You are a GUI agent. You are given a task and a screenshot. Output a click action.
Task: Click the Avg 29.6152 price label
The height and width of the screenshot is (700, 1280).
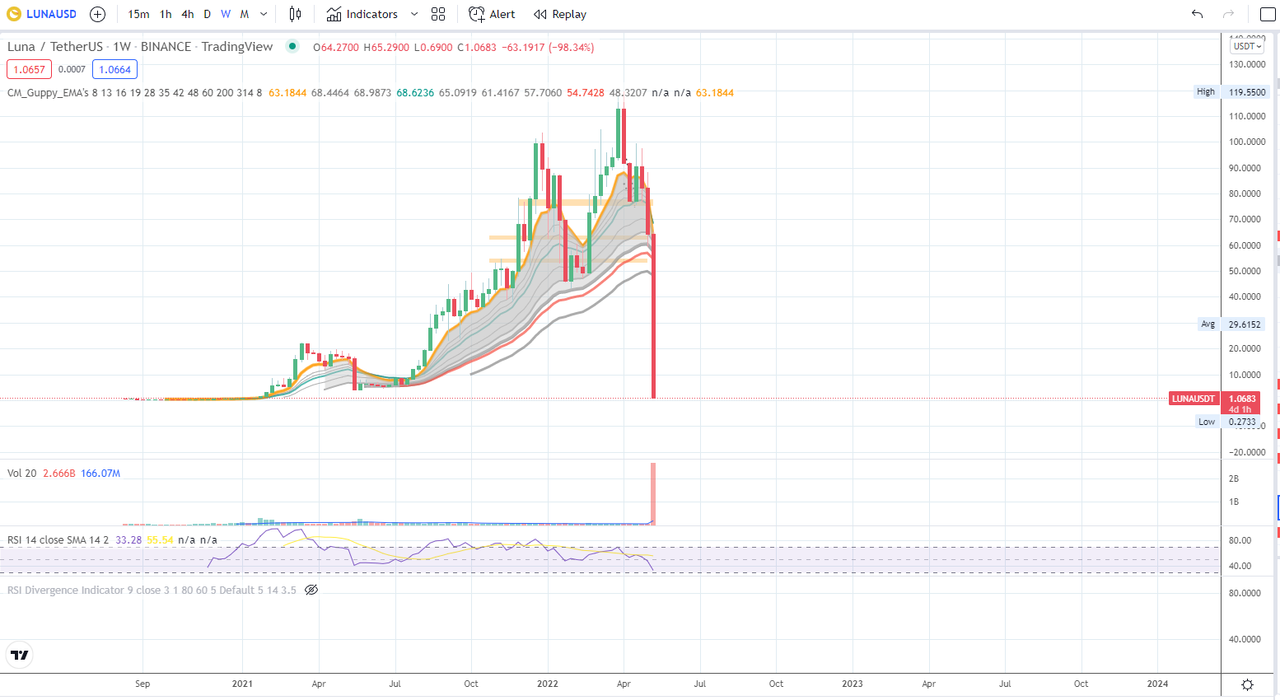tap(1231, 324)
